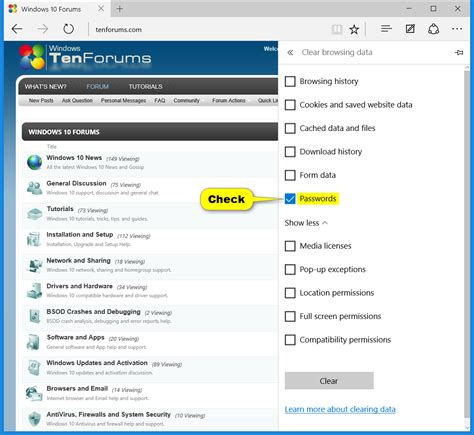474x435 pixels.
Task: Open the Installation and Setup forum
Action: (80, 235)
